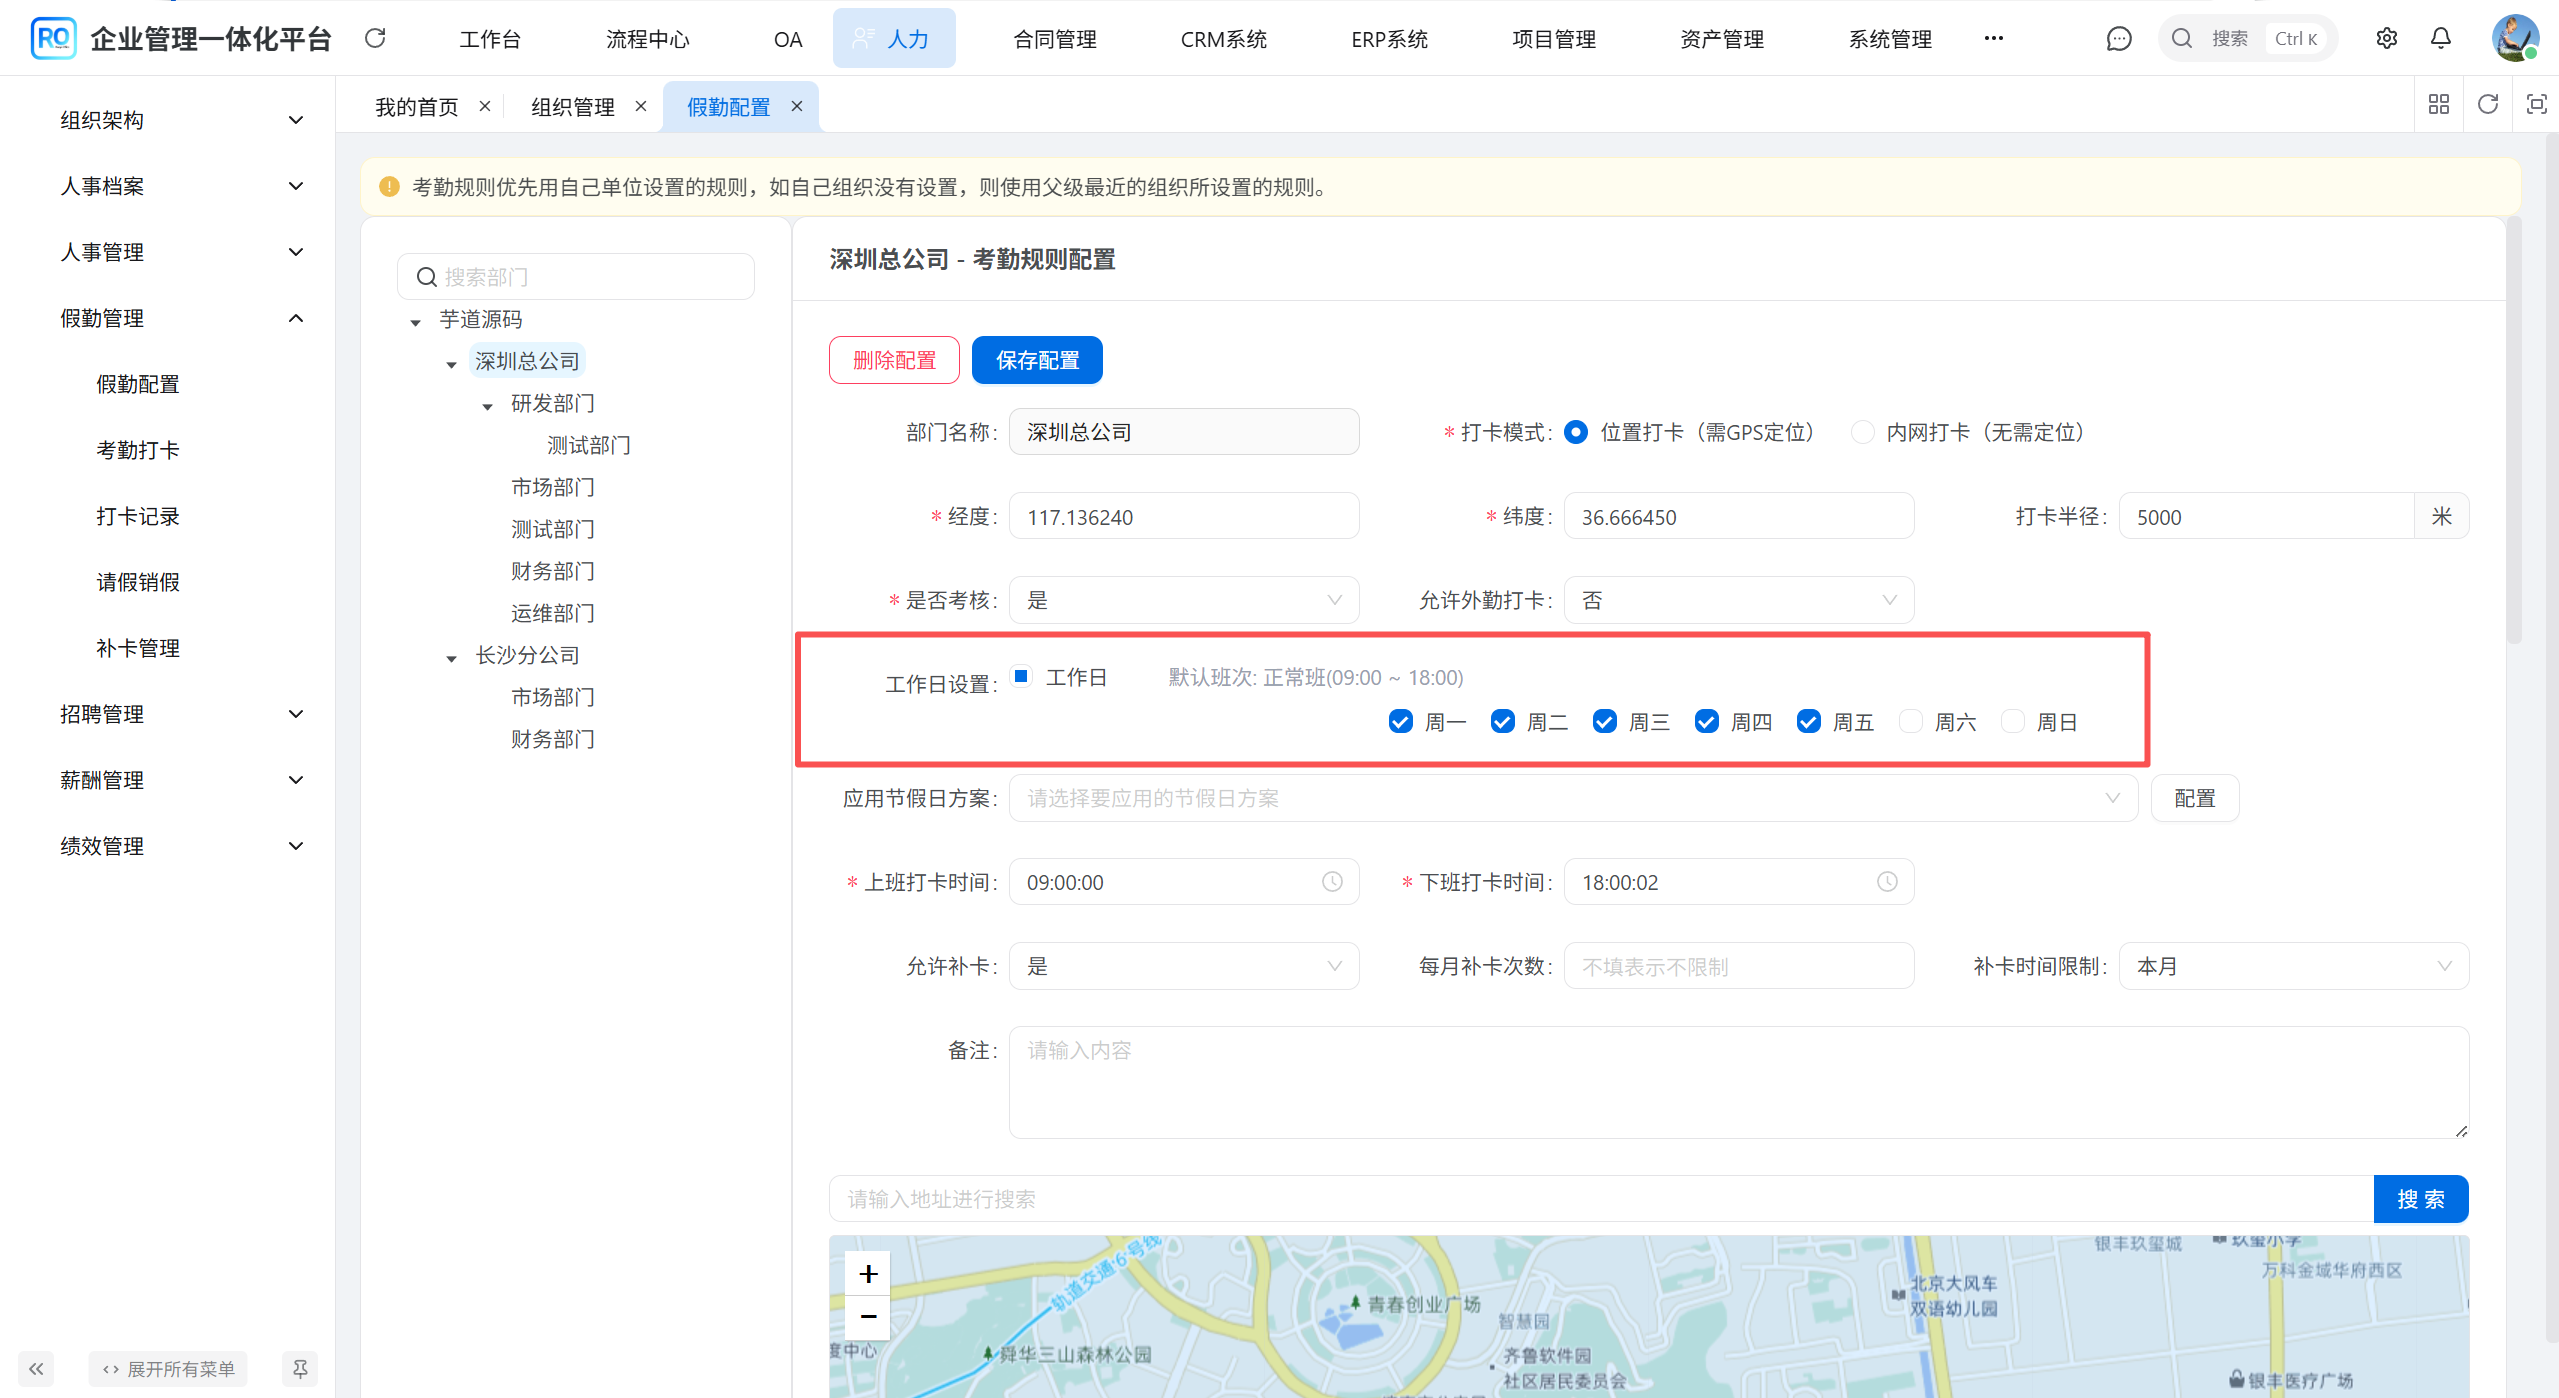
Task: Open the 是否考核 dropdown
Action: pyautogui.click(x=1183, y=600)
